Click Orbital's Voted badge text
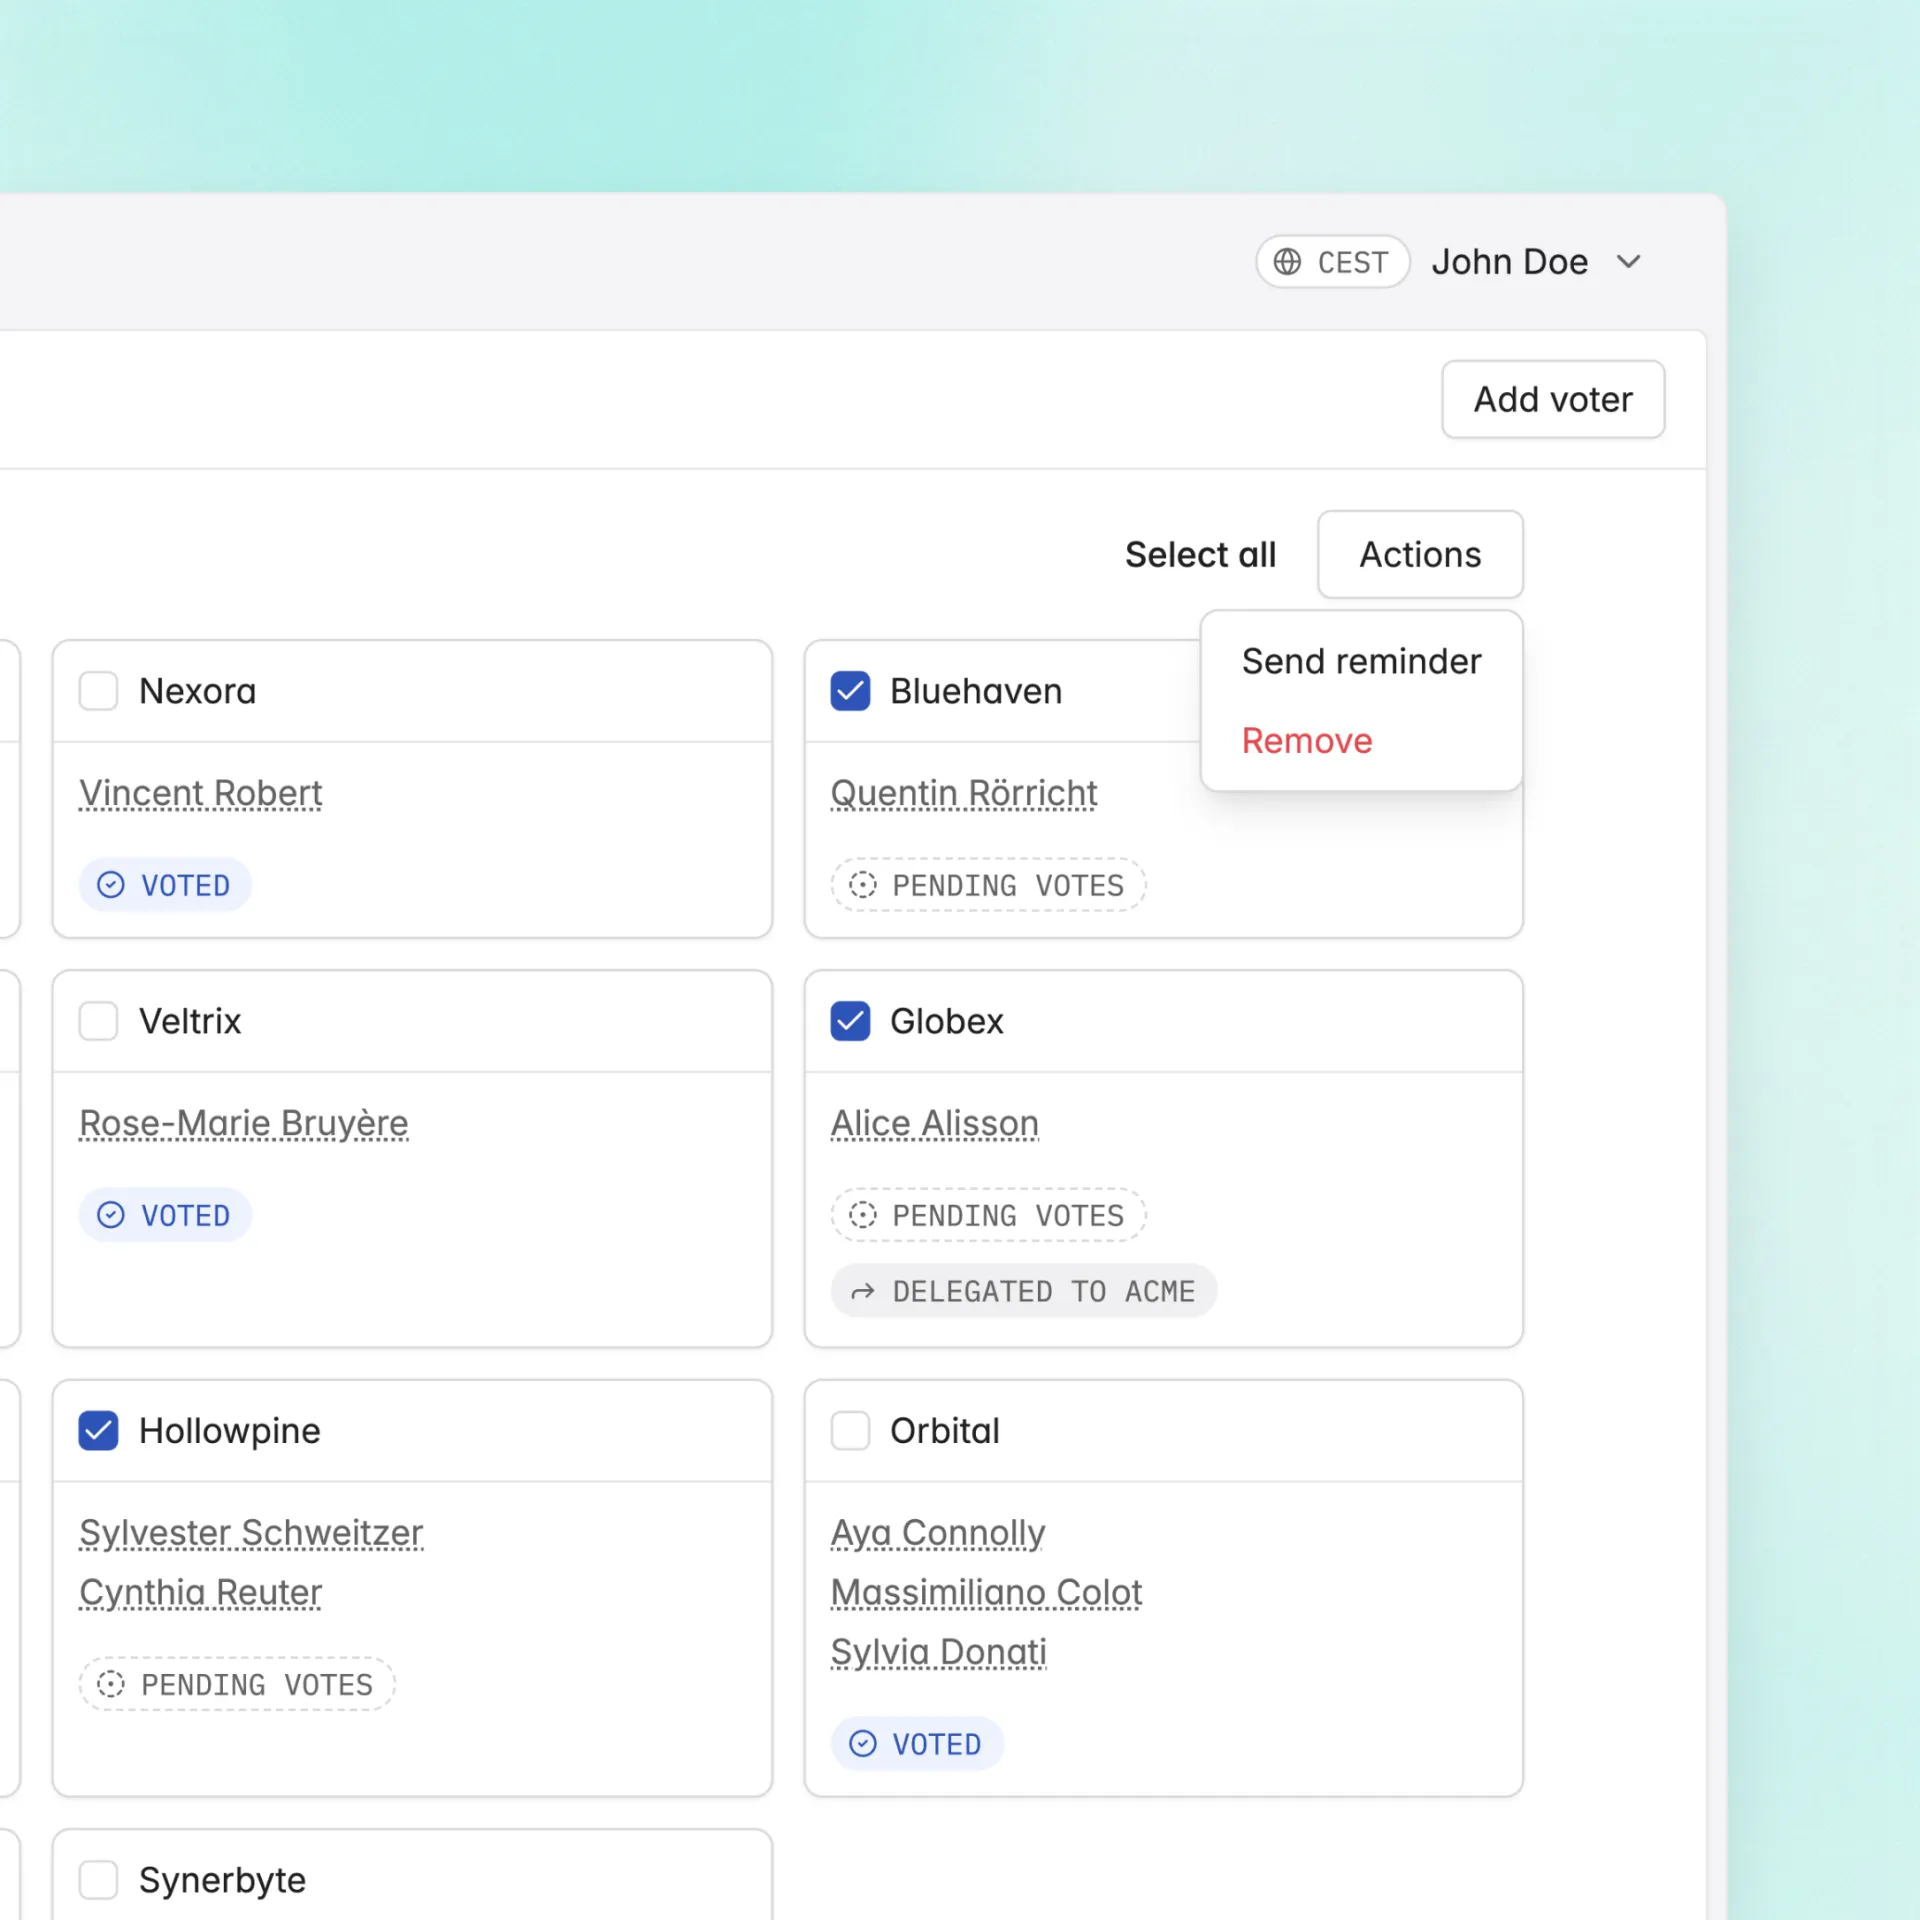 (937, 1744)
